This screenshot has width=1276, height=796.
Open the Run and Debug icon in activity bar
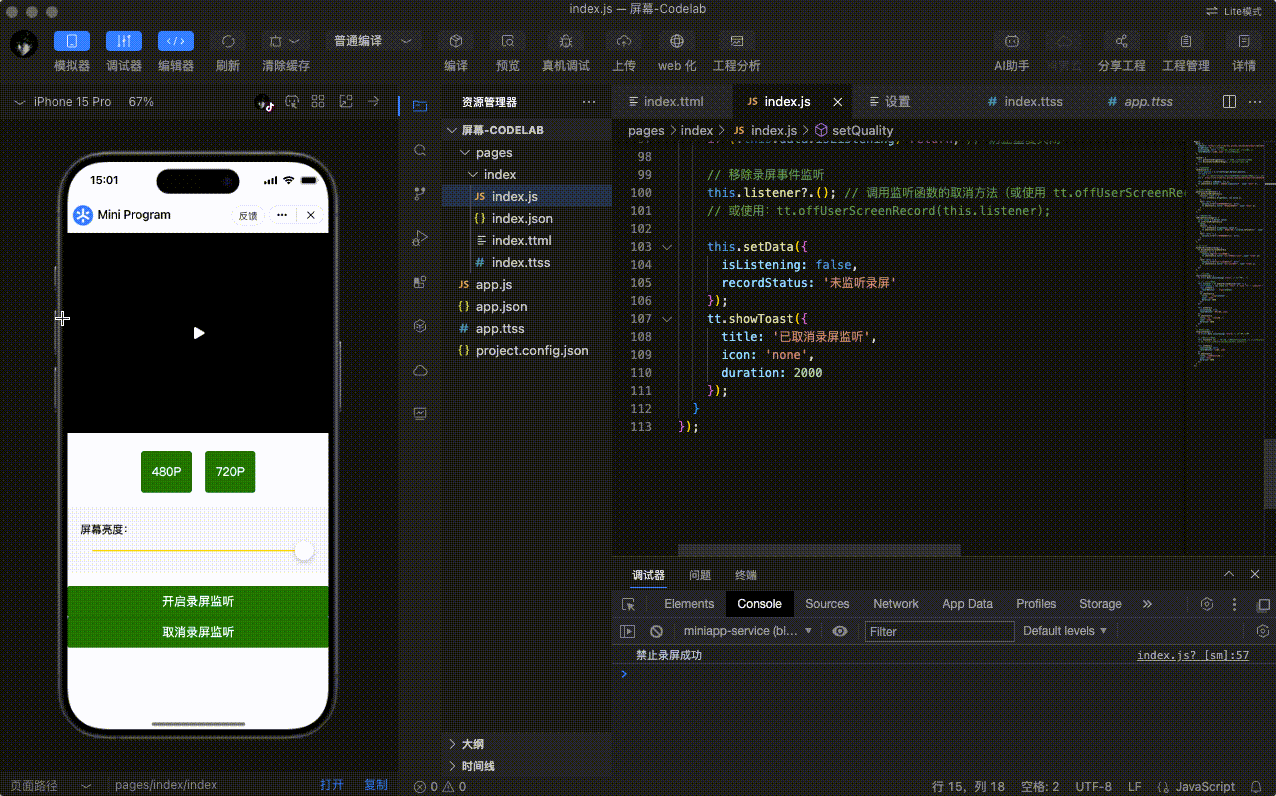pyautogui.click(x=420, y=238)
